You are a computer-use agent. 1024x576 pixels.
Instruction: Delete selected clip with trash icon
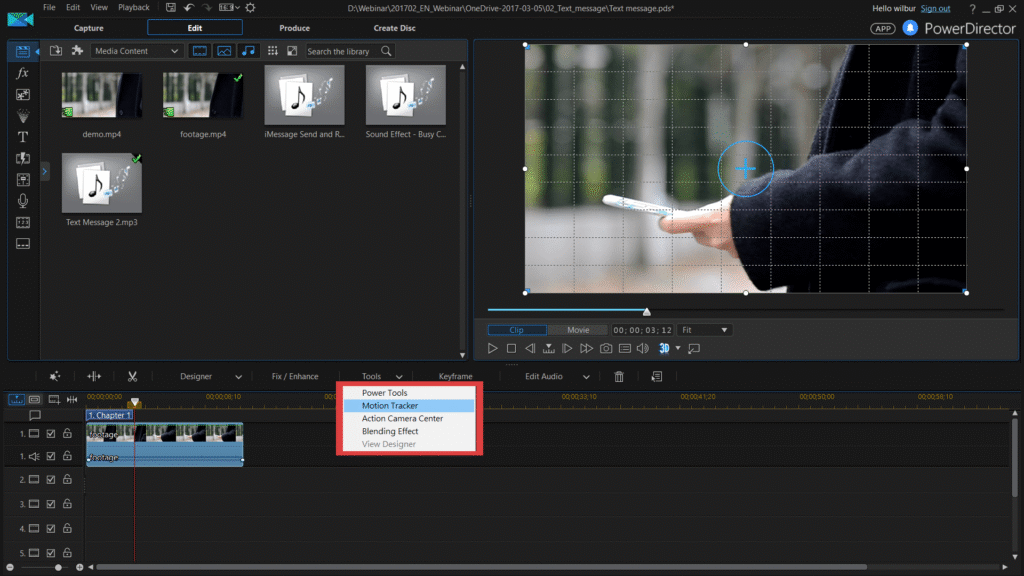pyautogui.click(x=619, y=376)
